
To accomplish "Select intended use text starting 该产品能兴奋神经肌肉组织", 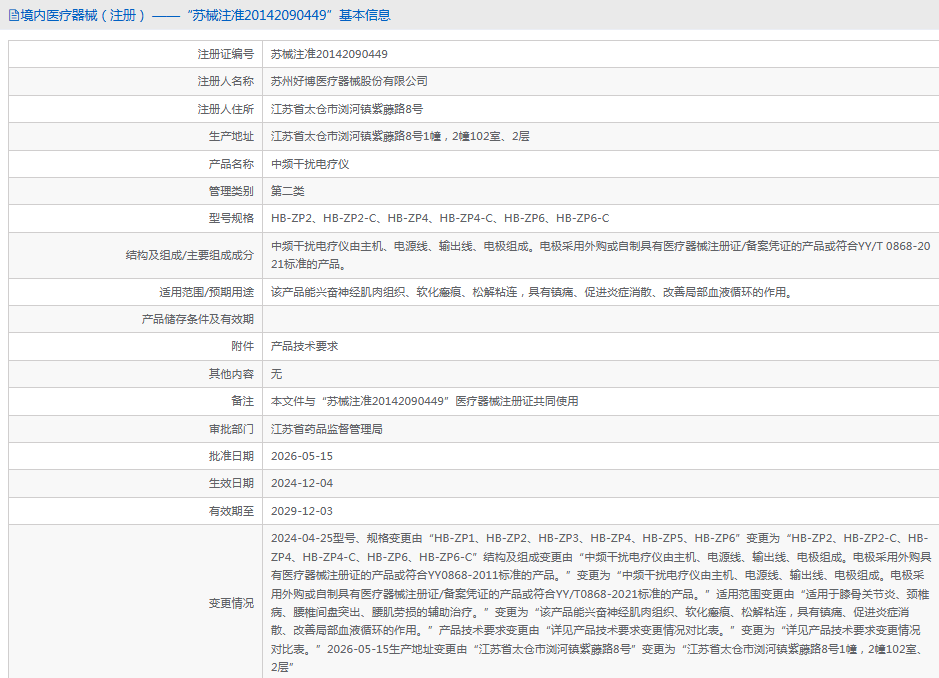I will tap(532, 292).
